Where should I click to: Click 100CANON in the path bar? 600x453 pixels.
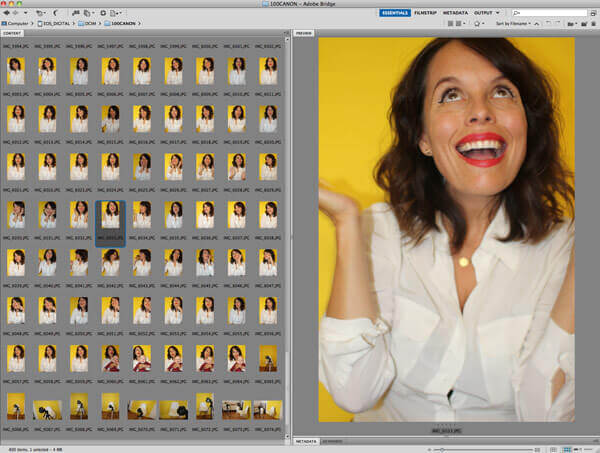pos(120,23)
